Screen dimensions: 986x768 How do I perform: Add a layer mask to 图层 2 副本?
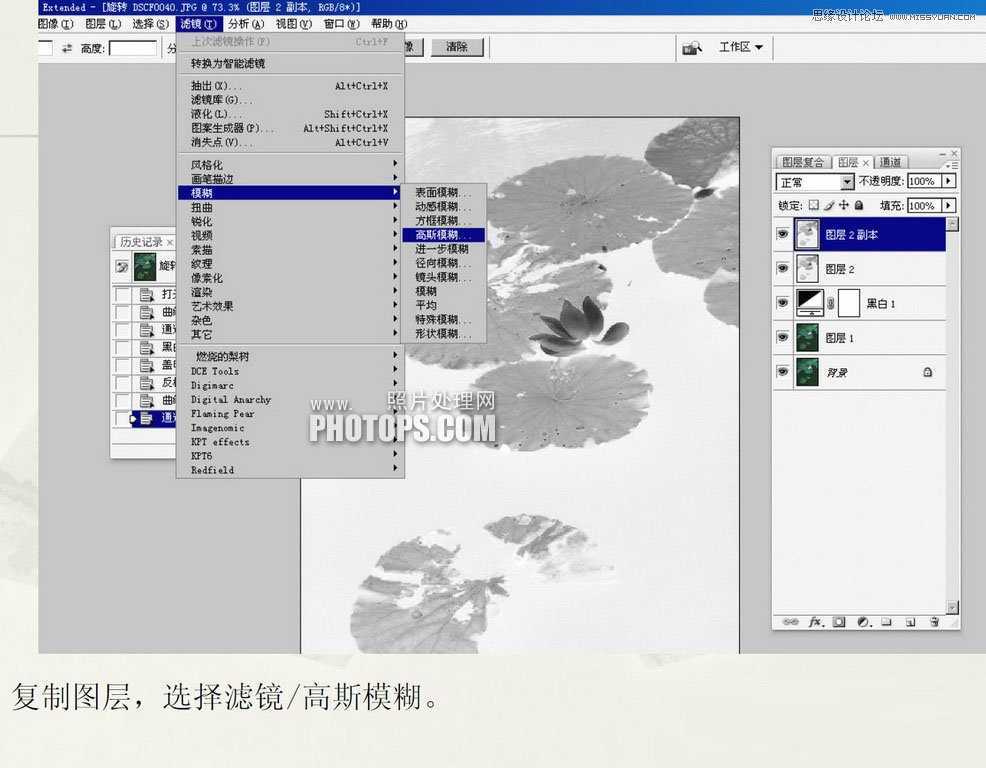[x=839, y=622]
